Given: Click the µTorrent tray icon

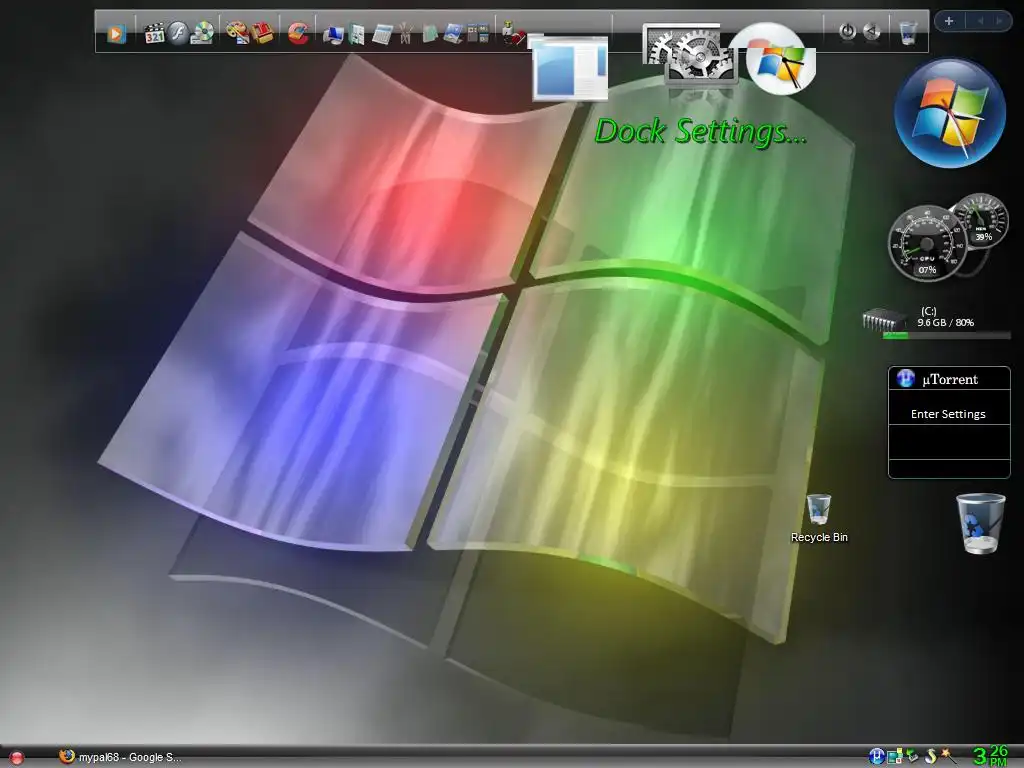Looking at the screenshot, I should [876, 756].
